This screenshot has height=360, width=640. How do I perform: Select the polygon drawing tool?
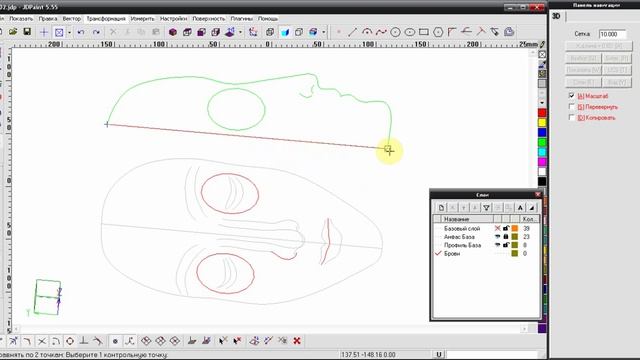[438, 32]
